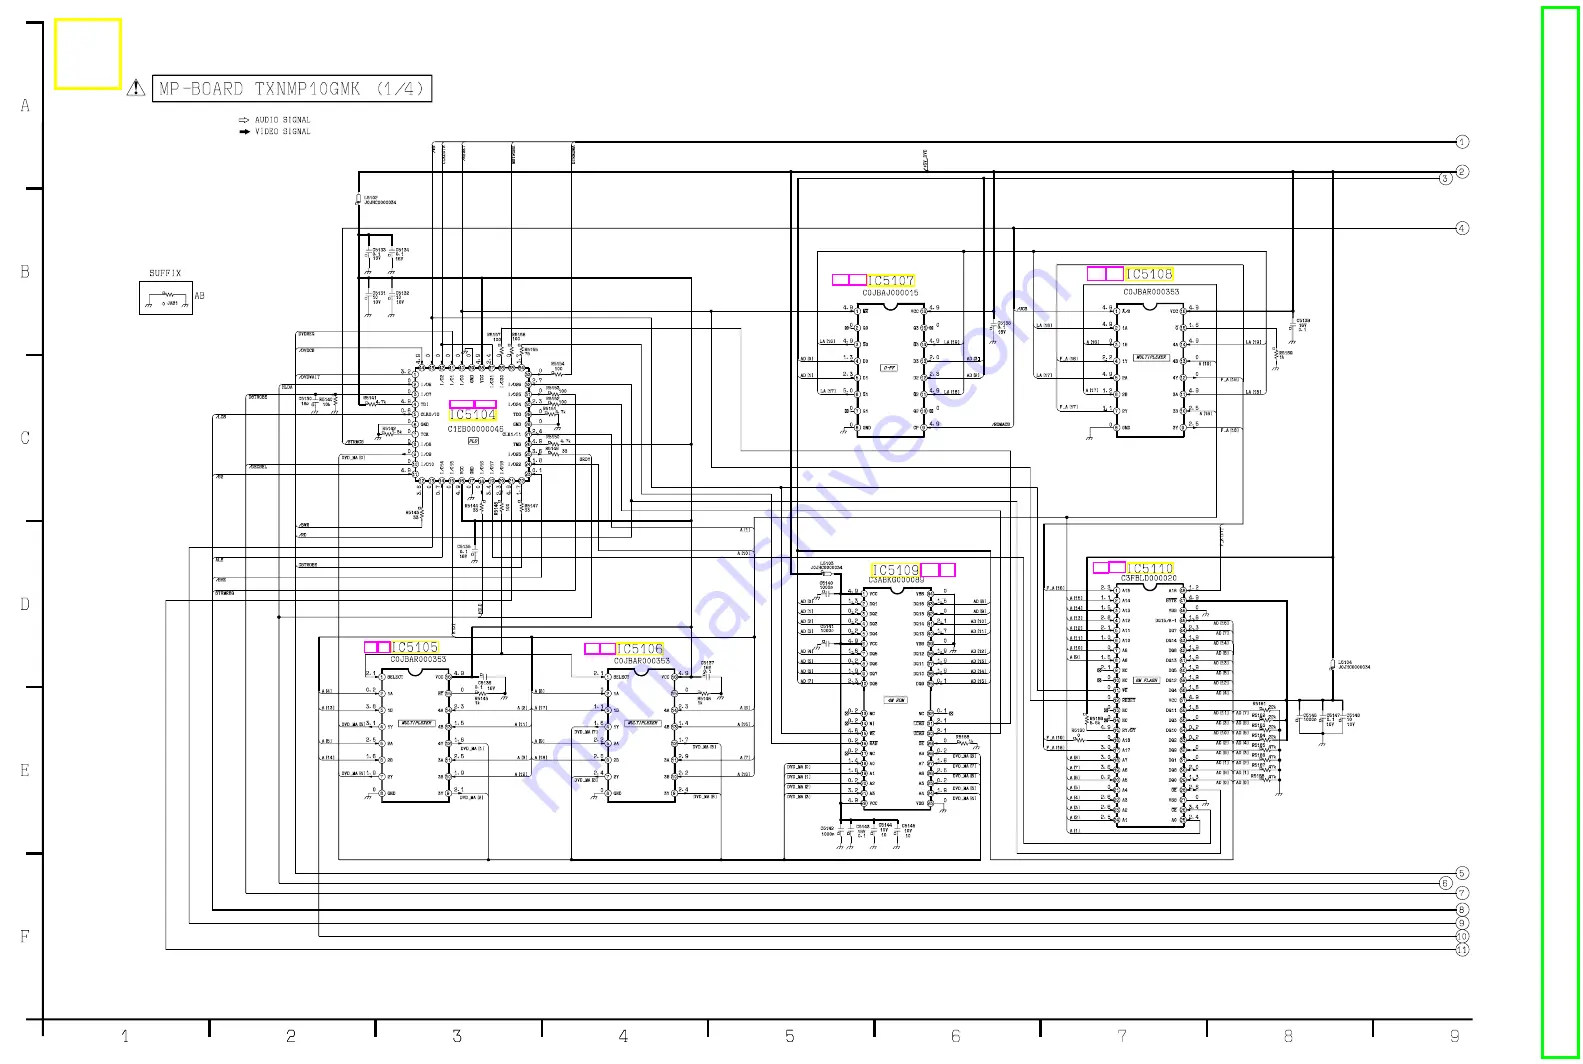Click the D-FF label inside IC5107
Screen dimensions: 1583x1064
[x=889, y=368]
